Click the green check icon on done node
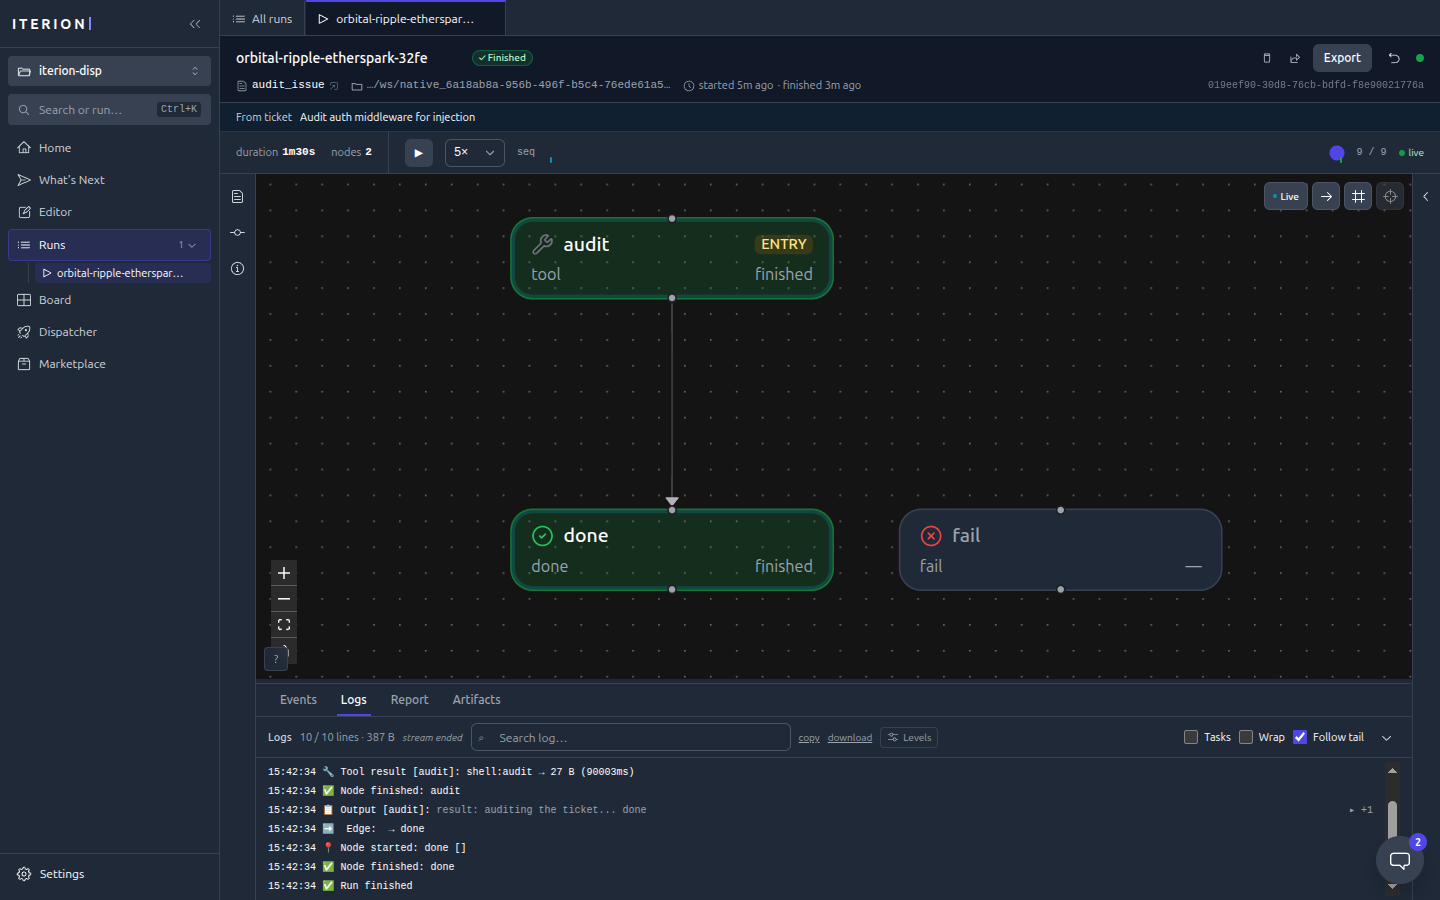The image size is (1440, 900). (542, 536)
